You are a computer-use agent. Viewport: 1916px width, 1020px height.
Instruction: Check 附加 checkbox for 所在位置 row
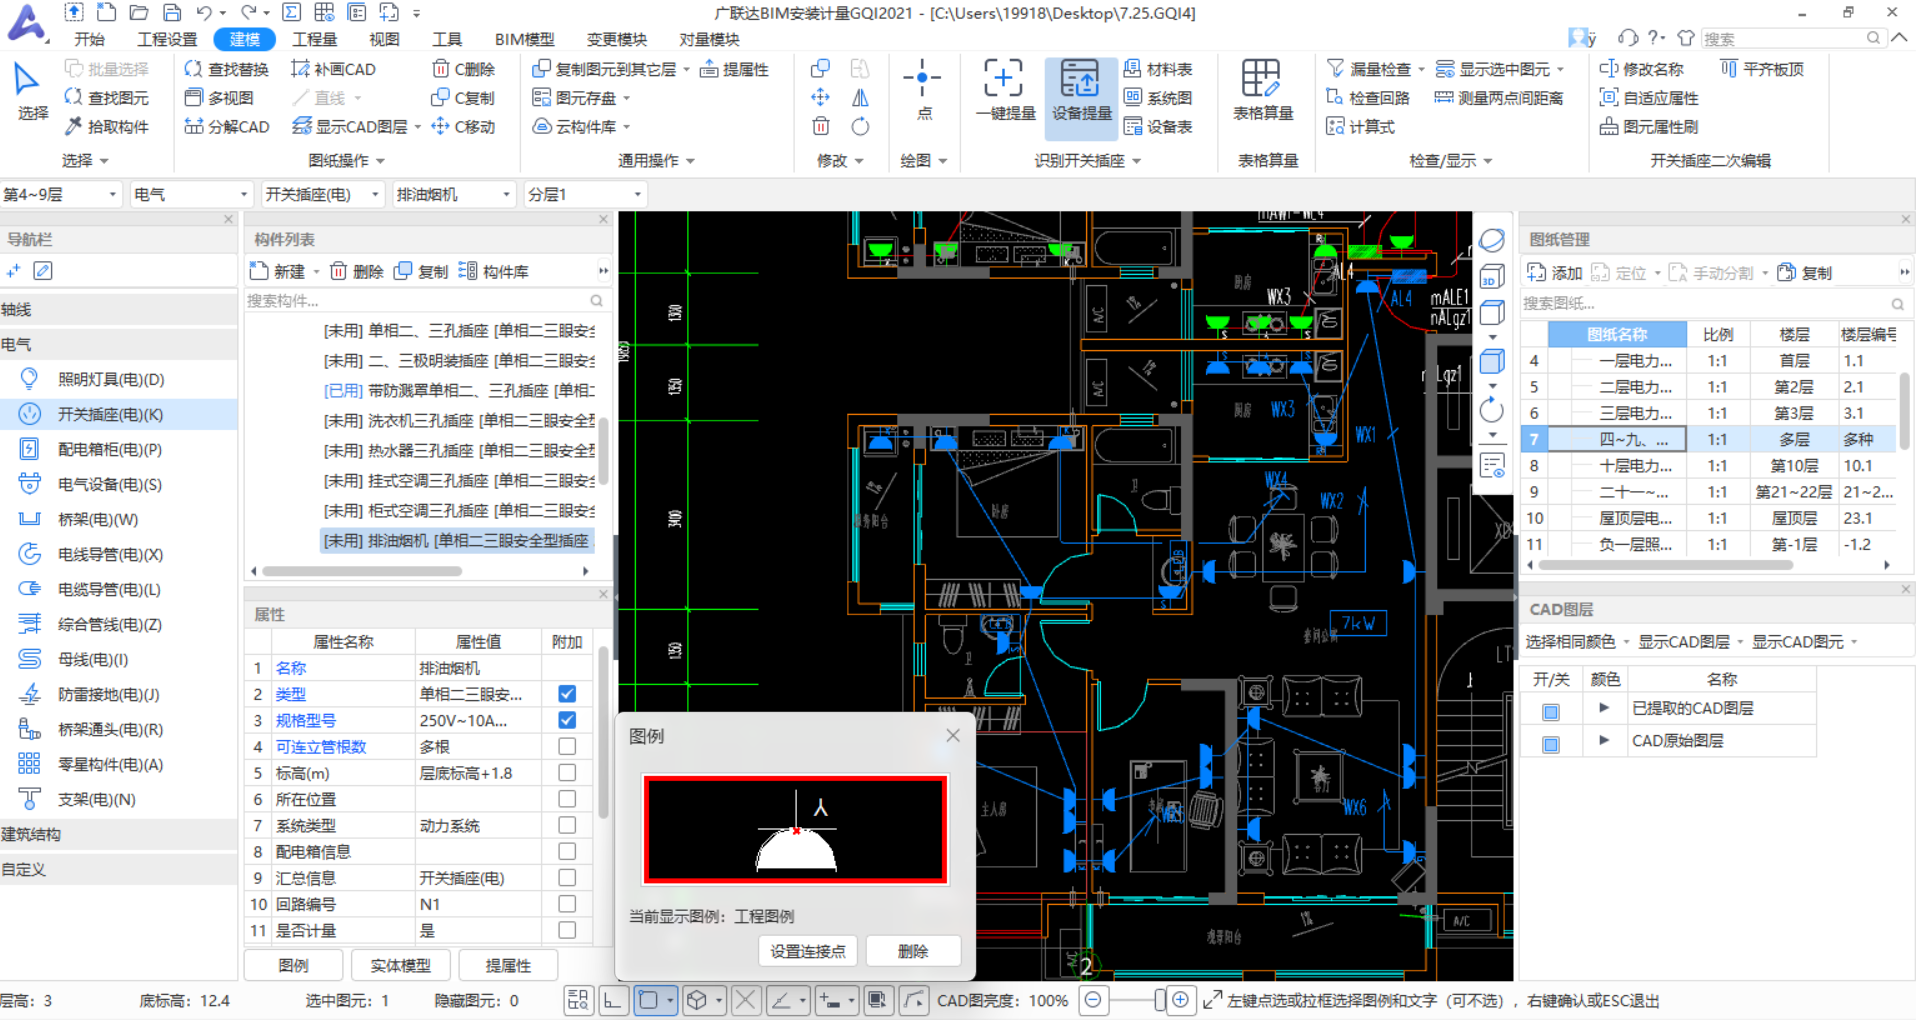pyautogui.click(x=567, y=799)
